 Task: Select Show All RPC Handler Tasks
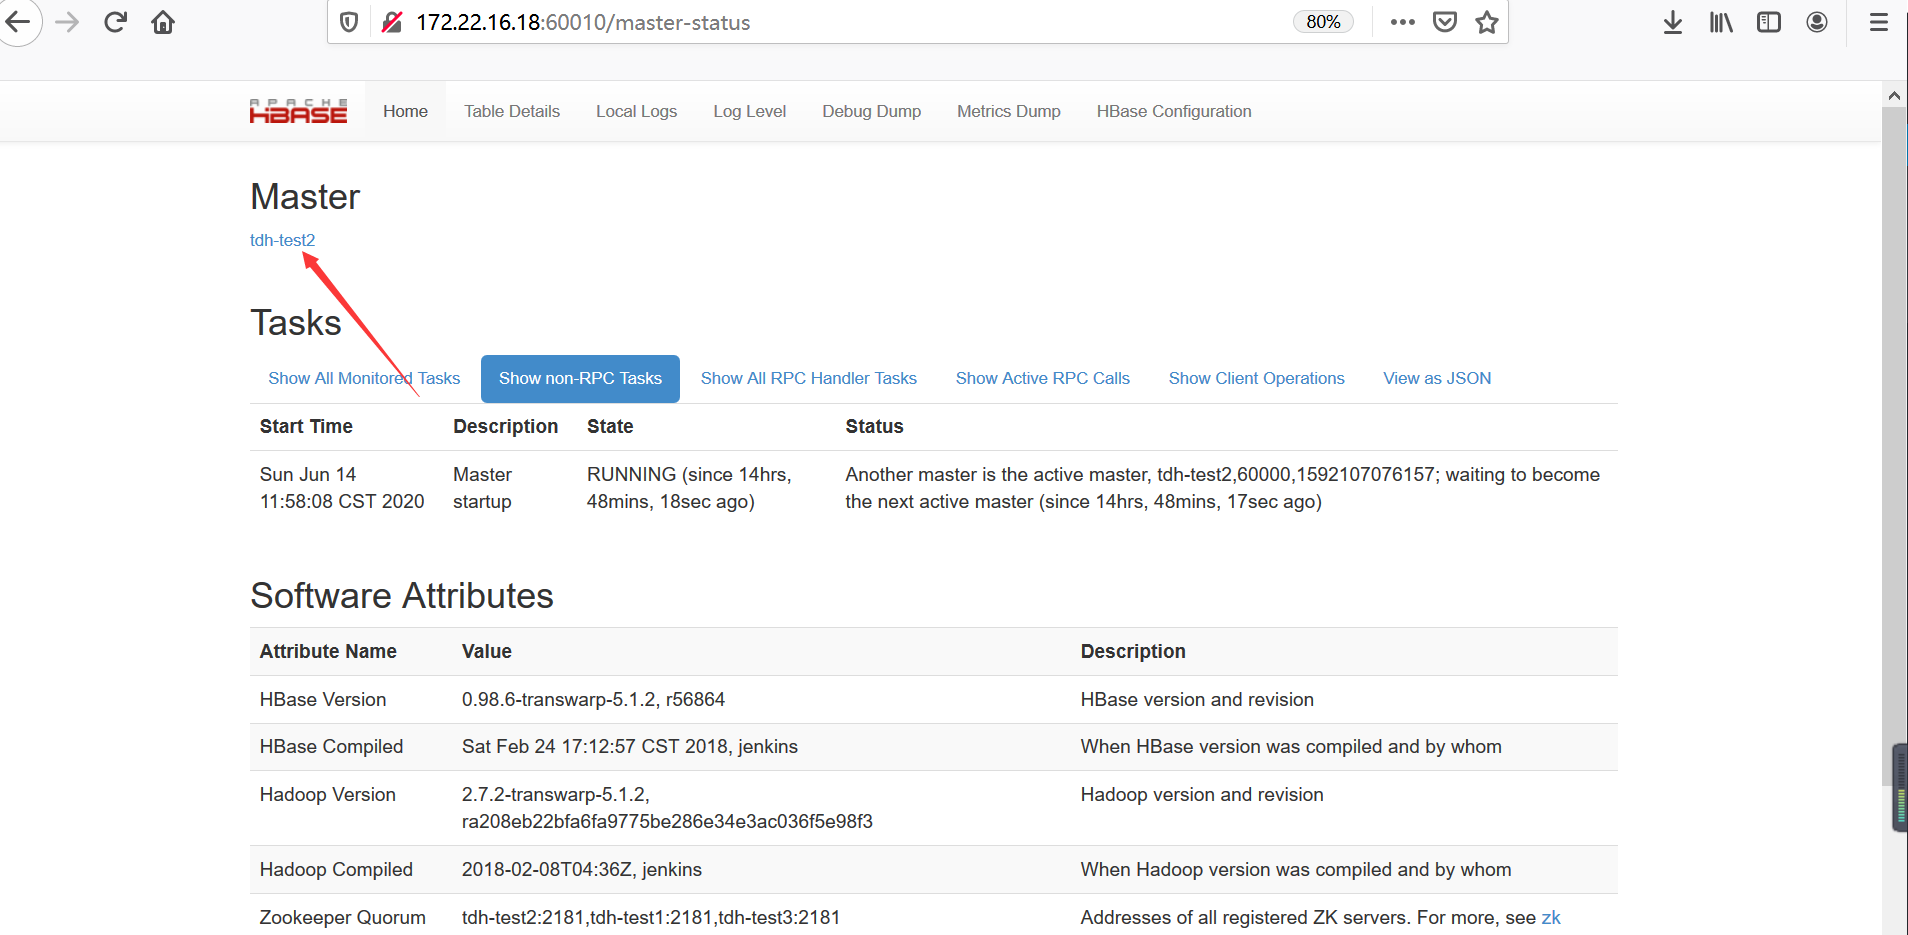click(808, 378)
